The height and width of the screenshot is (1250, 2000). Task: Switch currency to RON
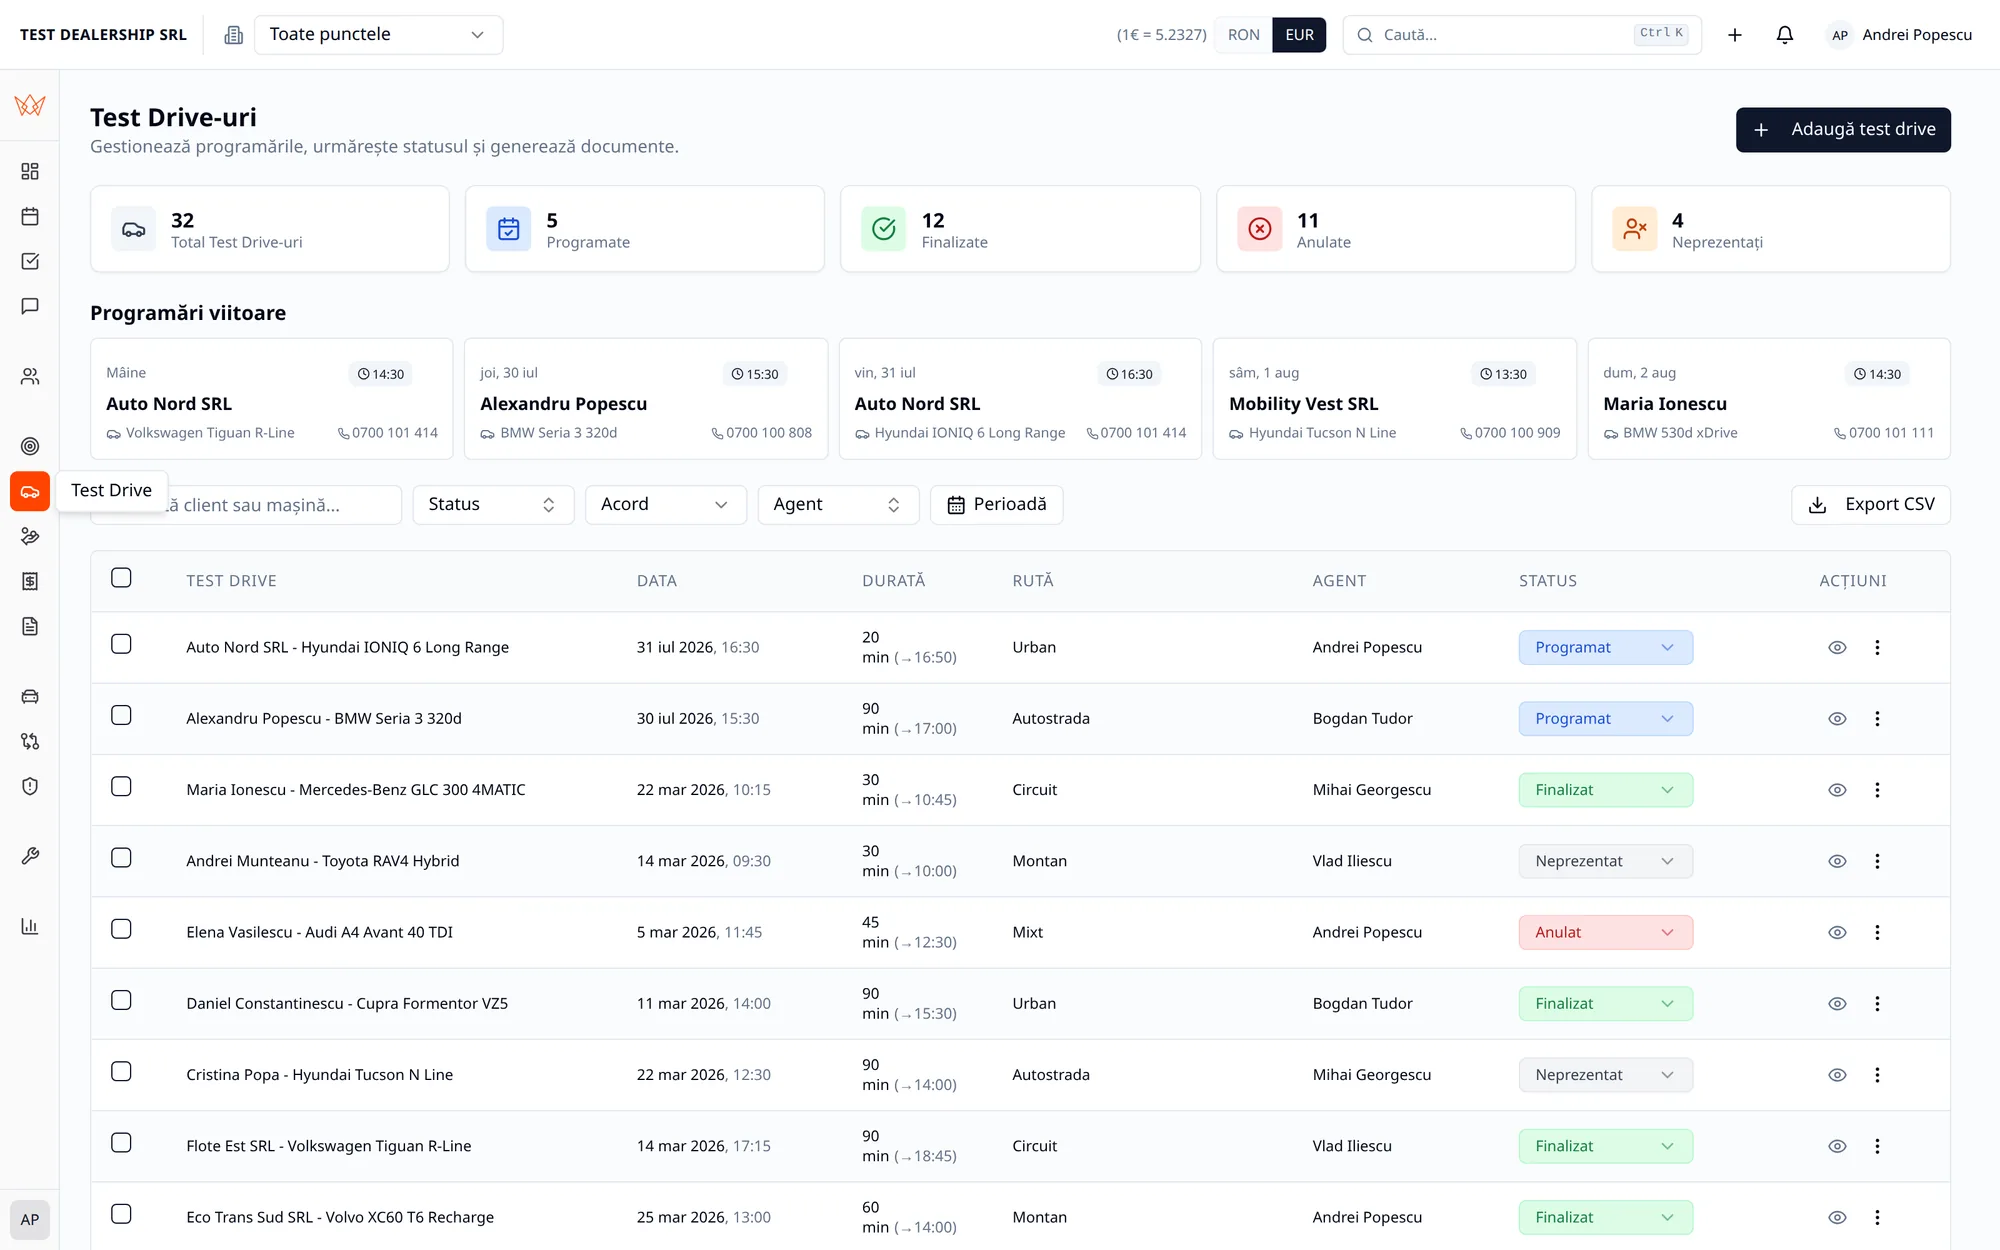tap(1243, 35)
